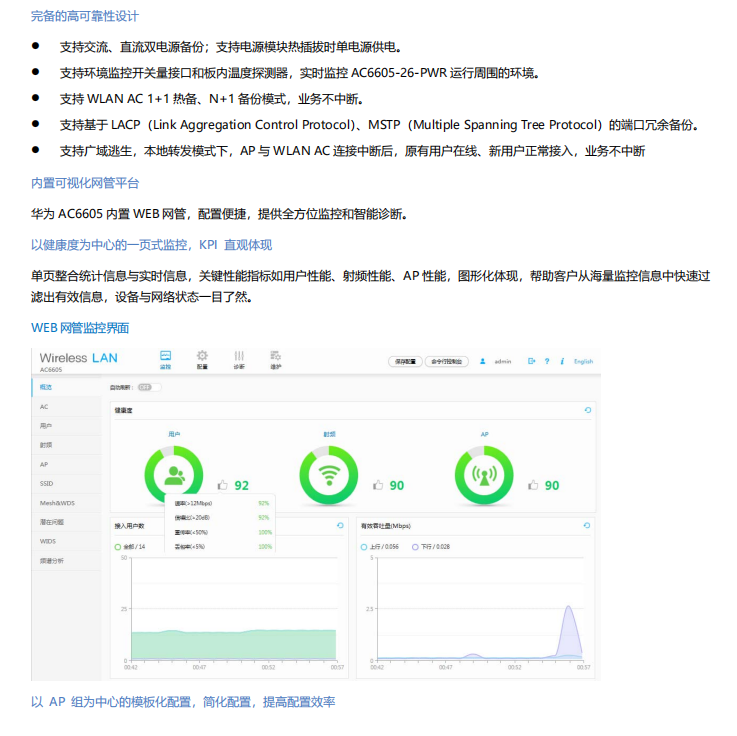Click the logout exit icon
Image resolution: width=737 pixels, height=736 pixels.
(x=532, y=361)
